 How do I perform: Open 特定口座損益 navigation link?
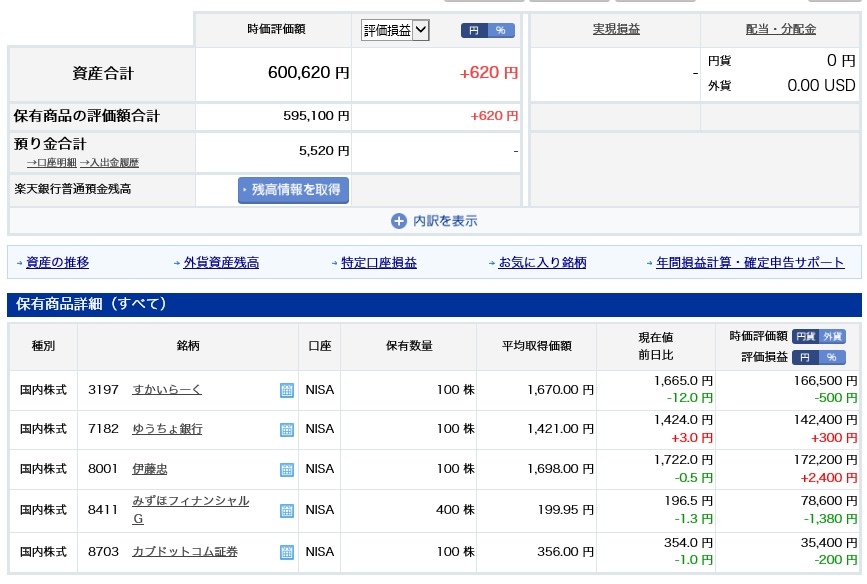pyautogui.click(x=378, y=263)
